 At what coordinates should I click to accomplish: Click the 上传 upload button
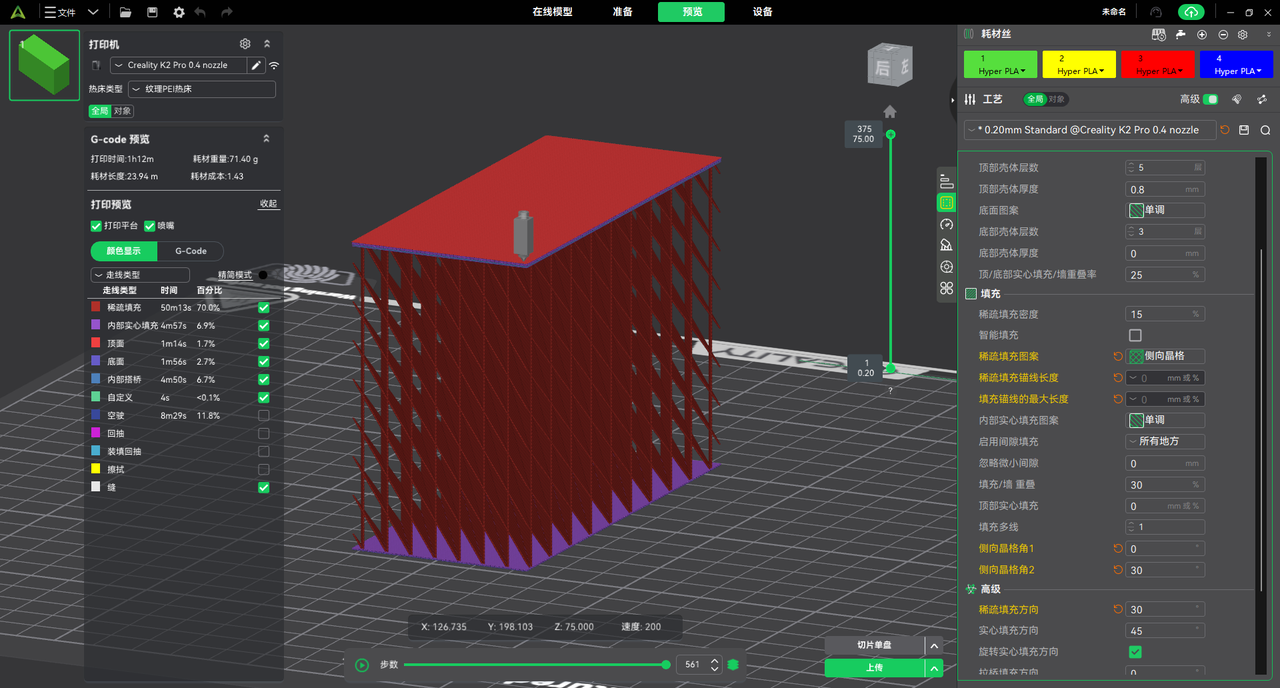click(x=874, y=668)
